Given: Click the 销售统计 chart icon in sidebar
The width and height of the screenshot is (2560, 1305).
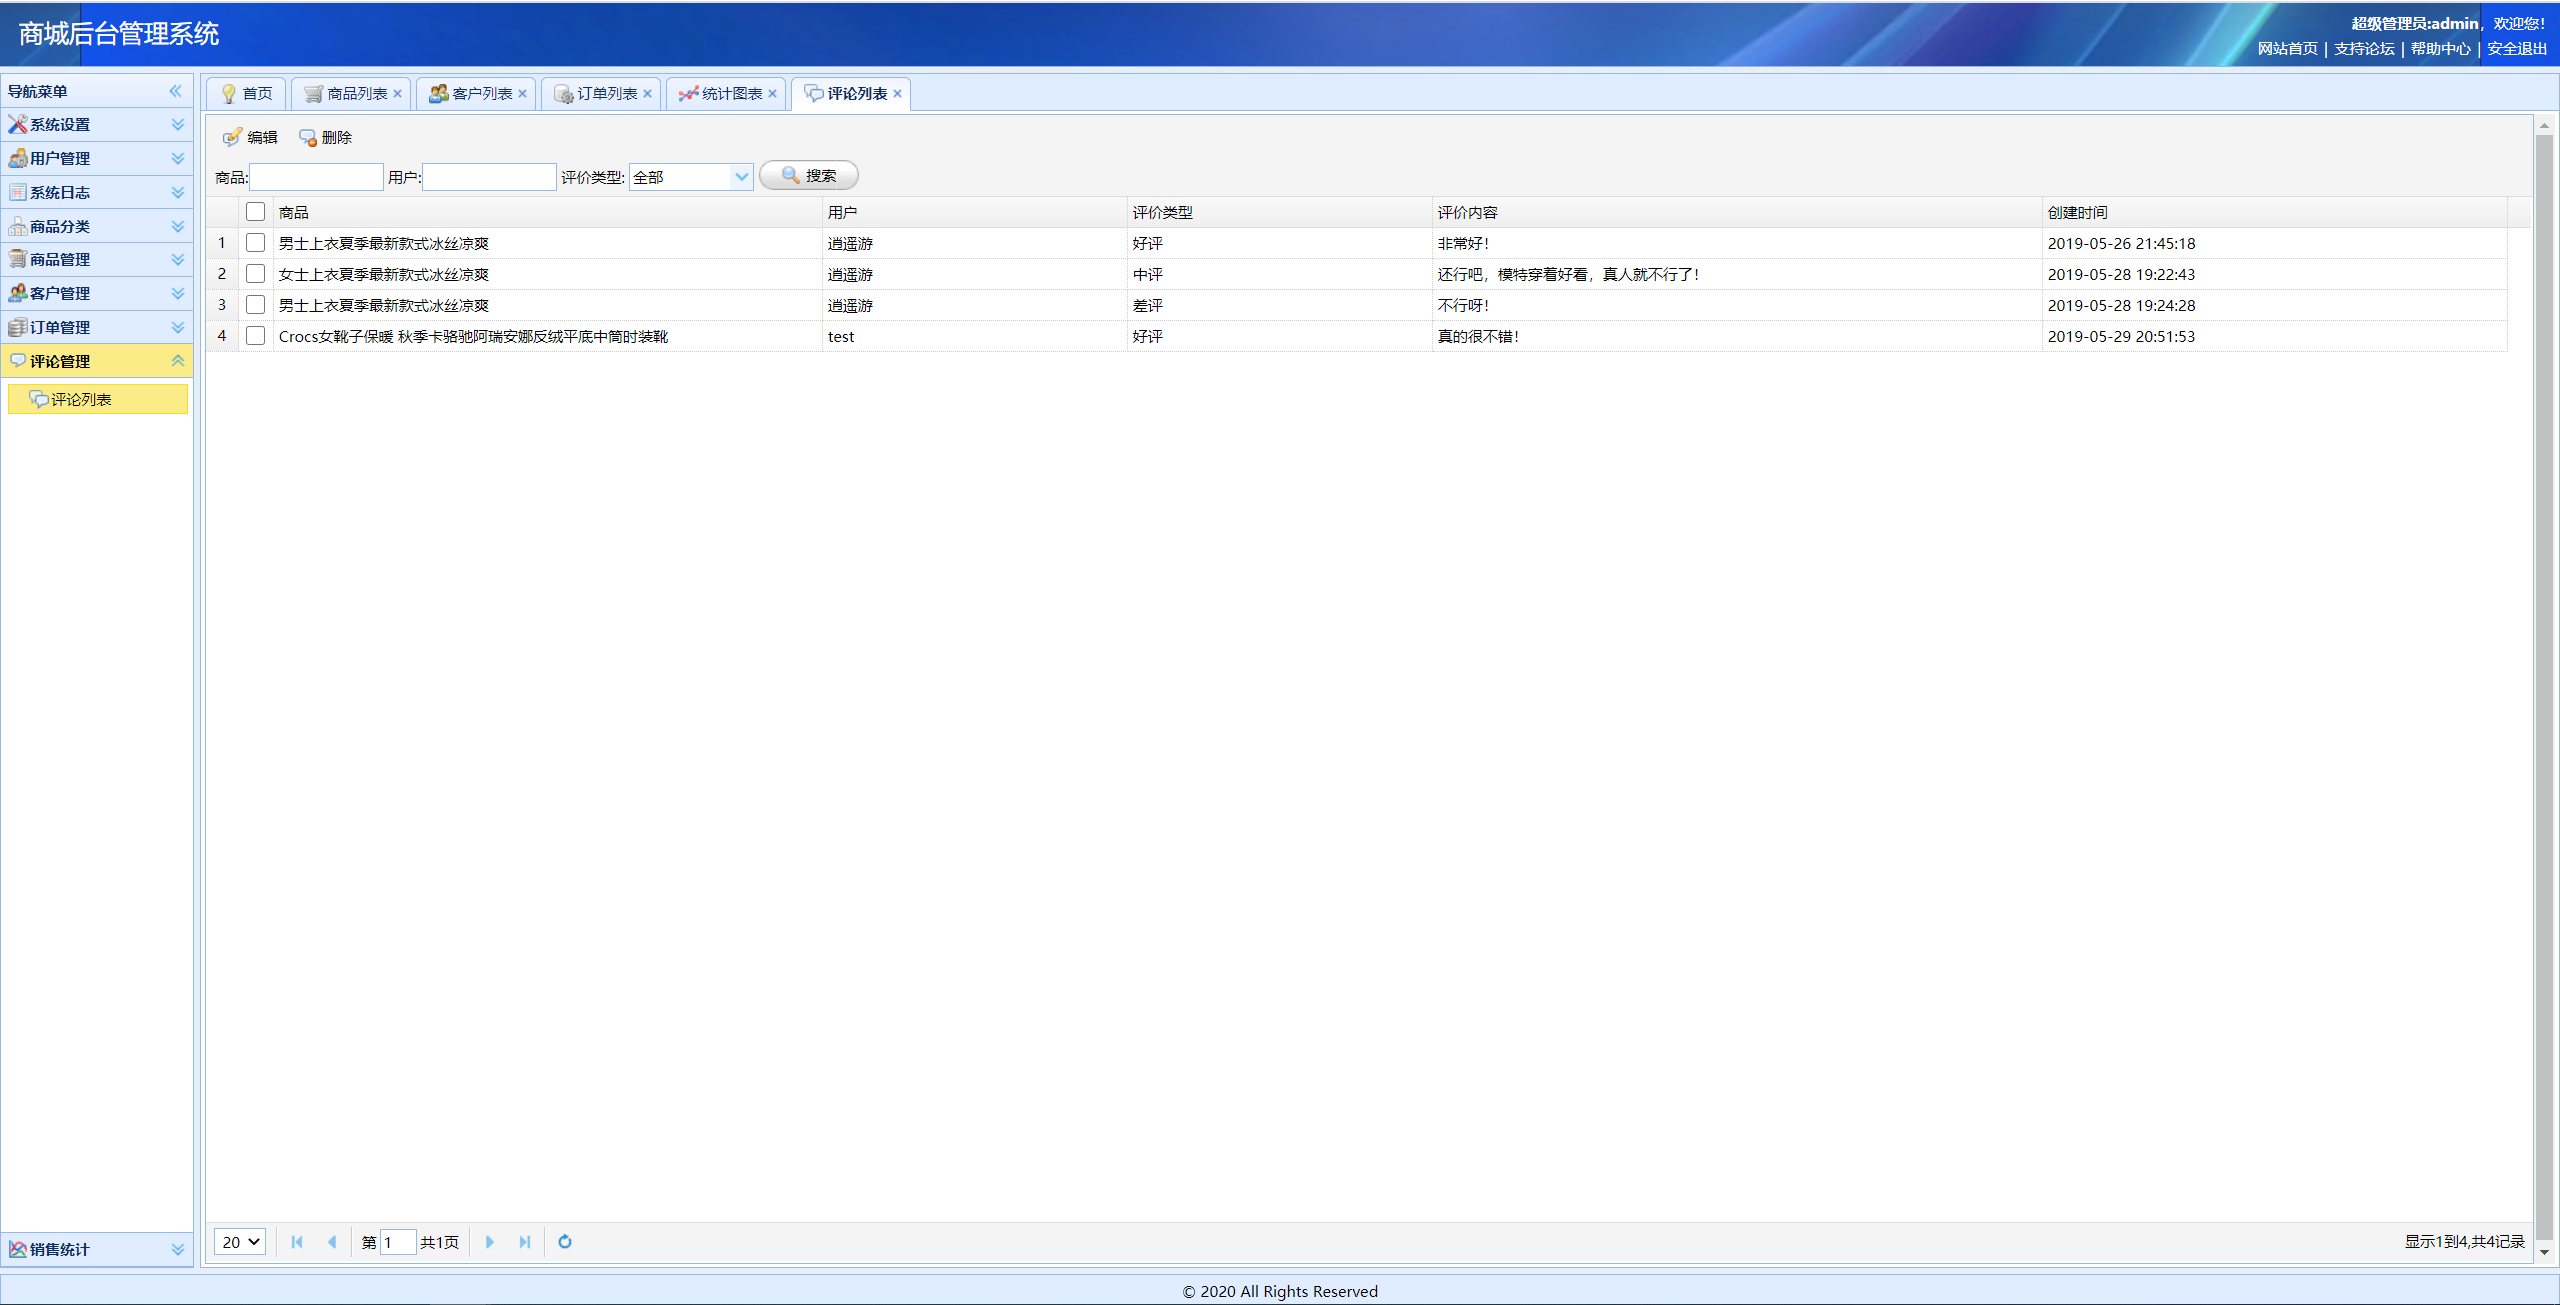Looking at the screenshot, I should click(x=18, y=1249).
